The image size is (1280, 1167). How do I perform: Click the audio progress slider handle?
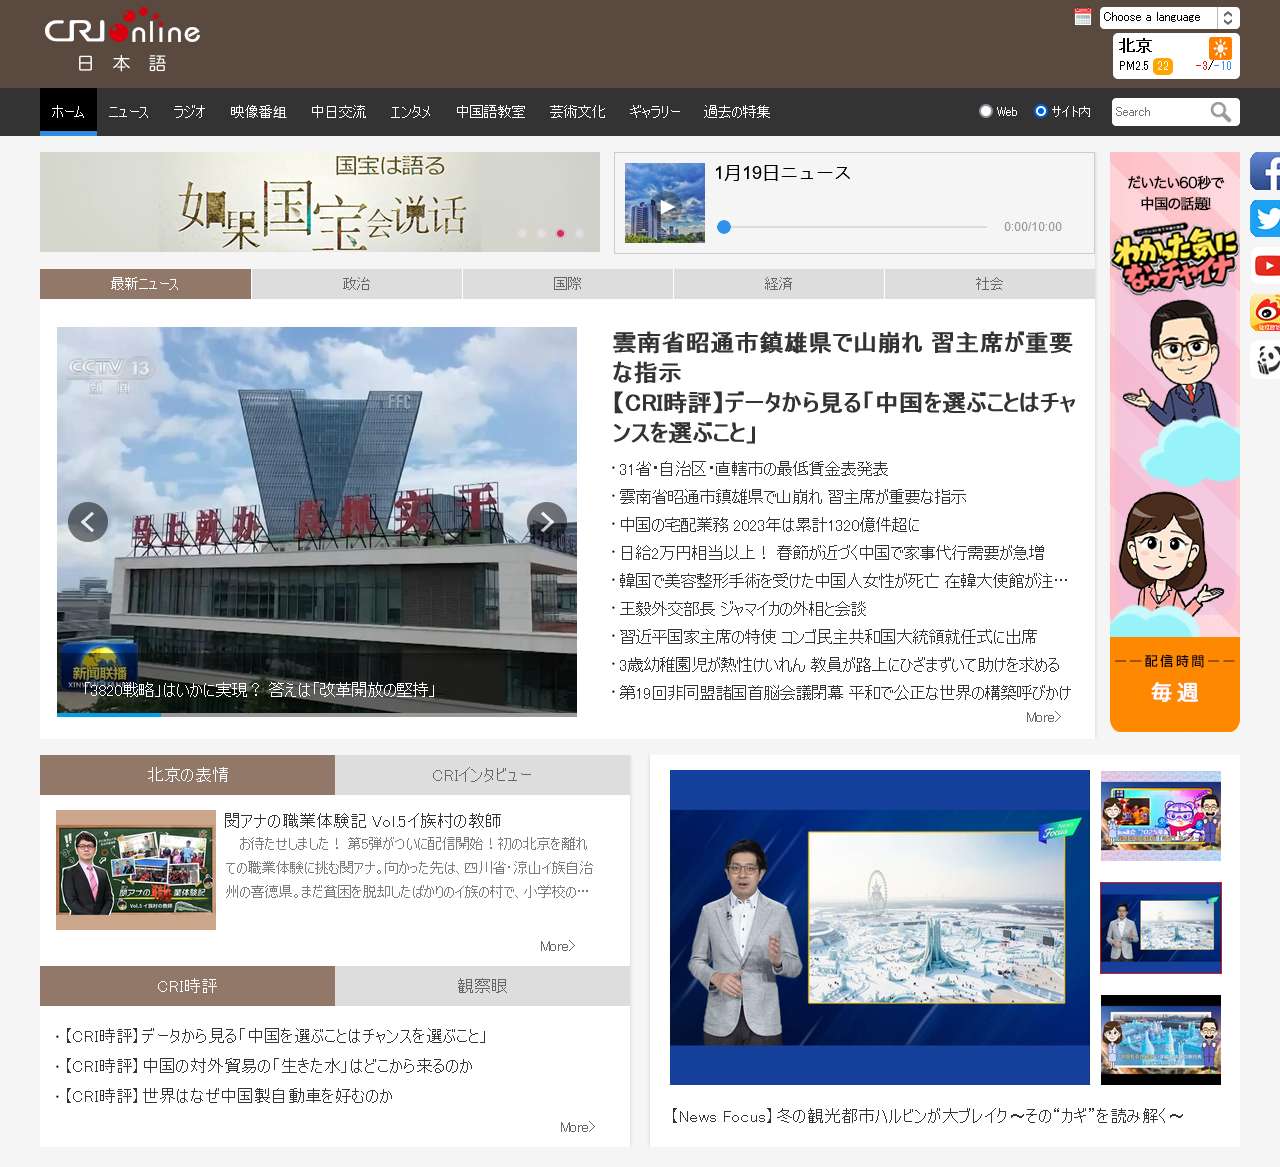[x=724, y=227]
